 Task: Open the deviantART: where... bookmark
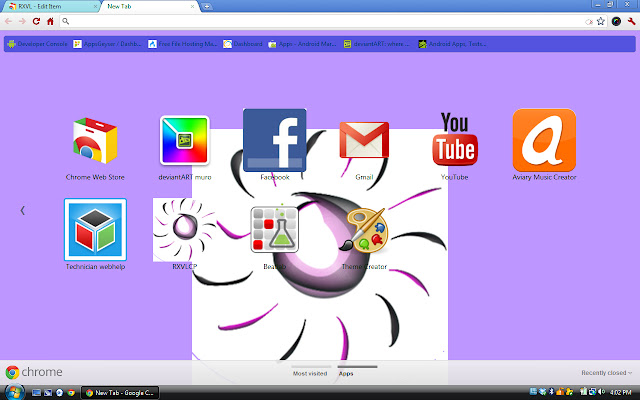point(376,44)
